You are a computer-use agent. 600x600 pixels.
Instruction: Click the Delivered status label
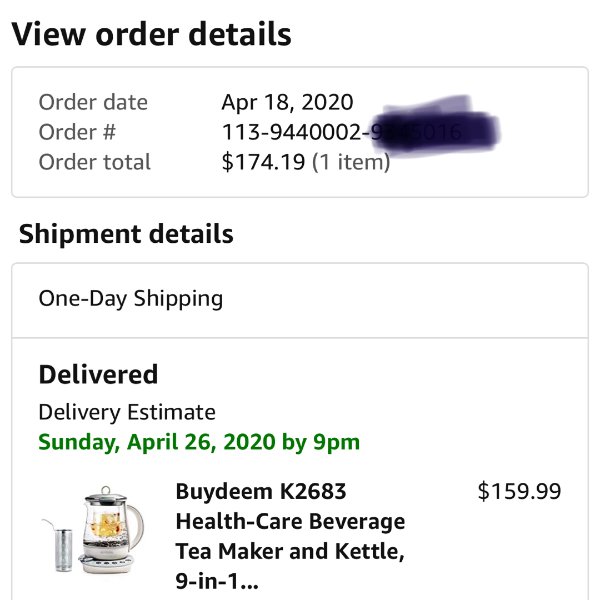tap(98, 374)
